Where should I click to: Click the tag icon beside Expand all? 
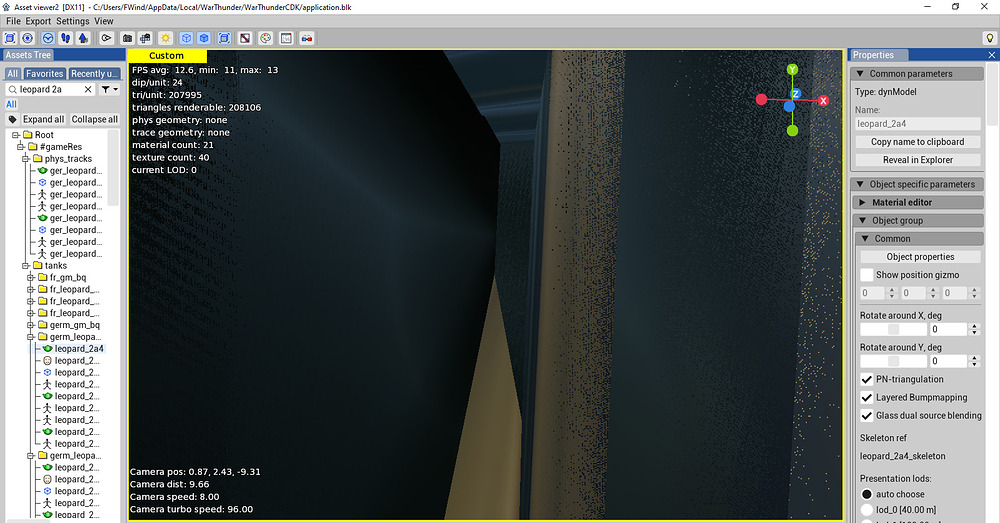click(12, 119)
